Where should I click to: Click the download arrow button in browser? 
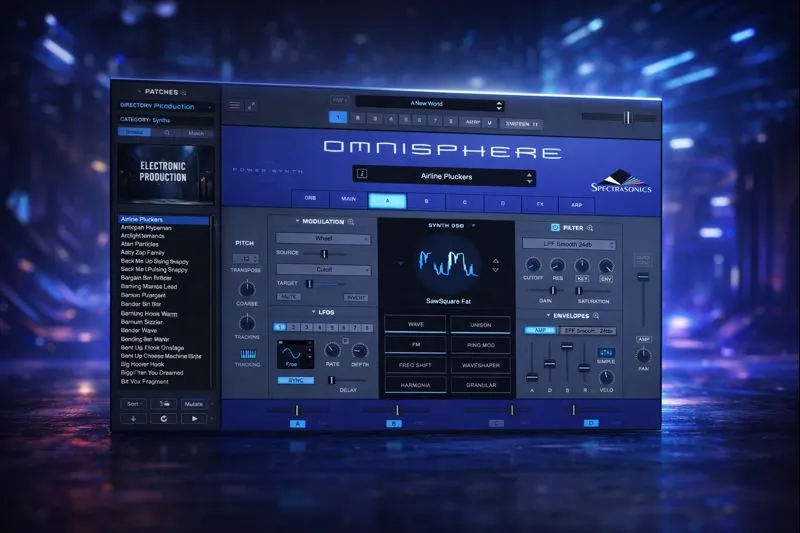(134, 419)
